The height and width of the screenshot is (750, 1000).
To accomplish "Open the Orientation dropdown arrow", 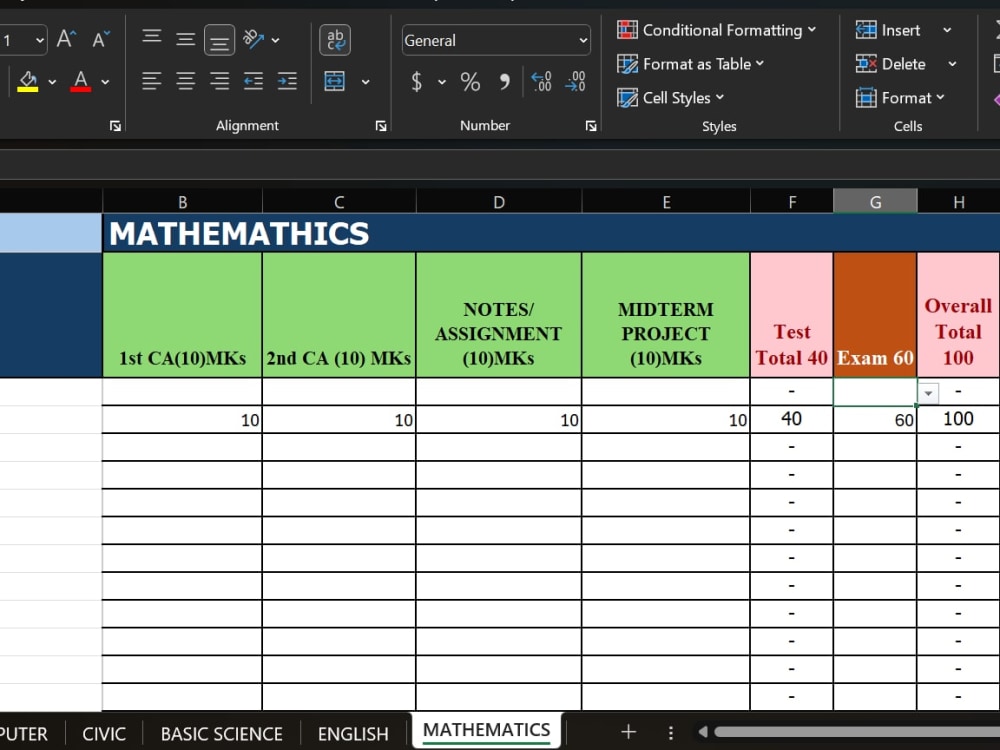I will [276, 40].
